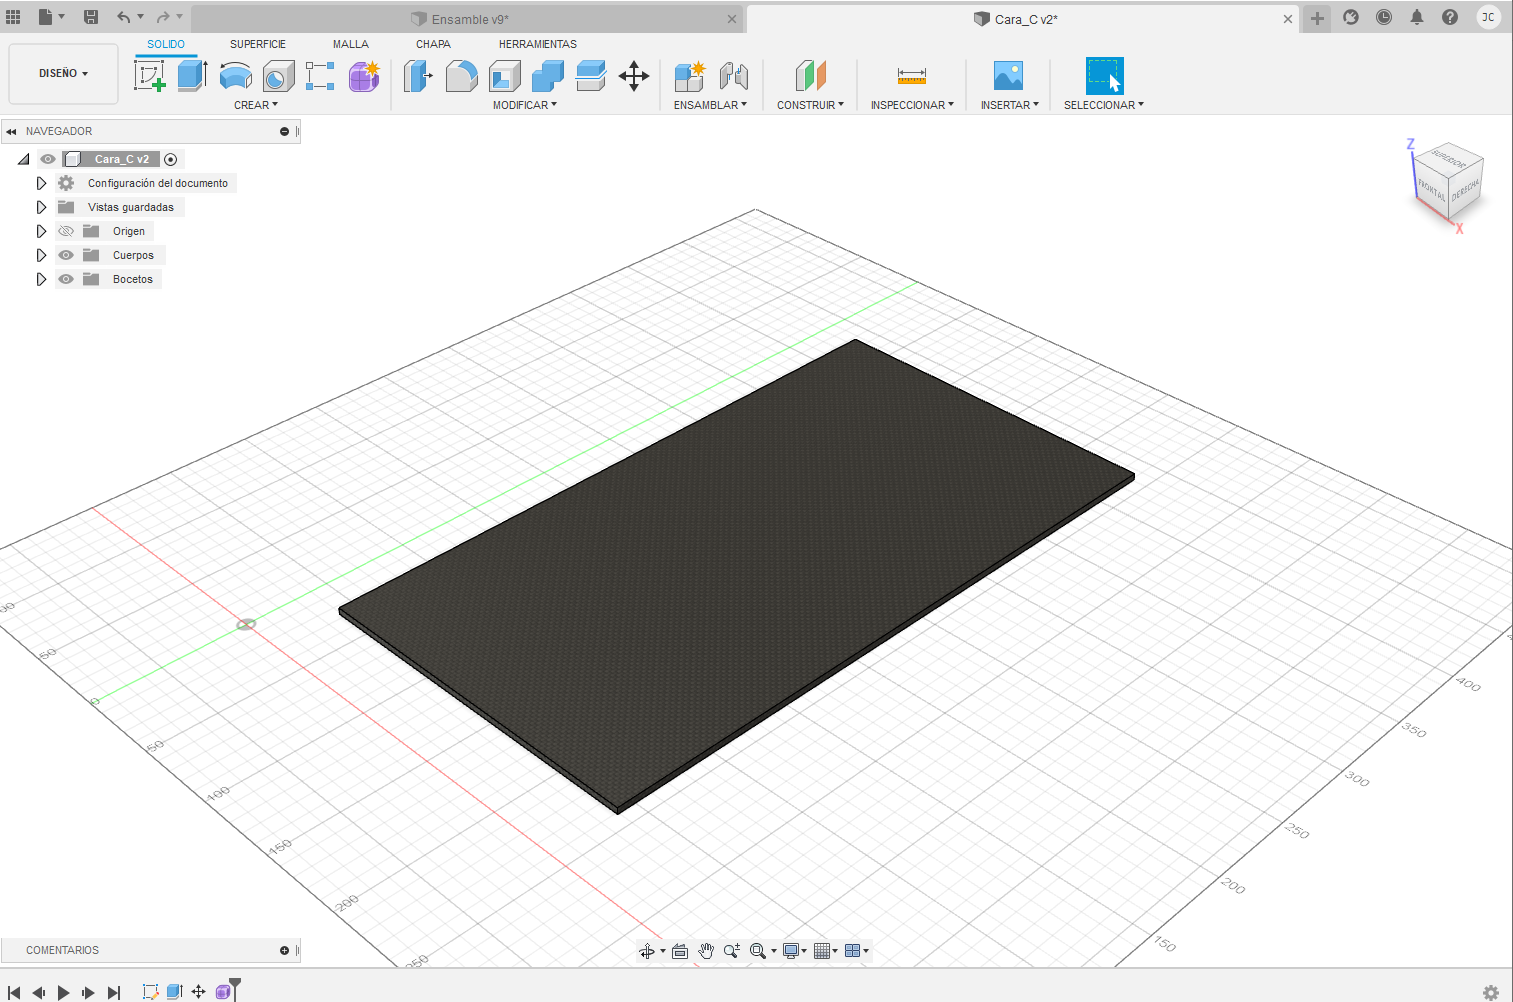Expand the Bocetos folder
1513x1002 pixels.
(x=41, y=279)
